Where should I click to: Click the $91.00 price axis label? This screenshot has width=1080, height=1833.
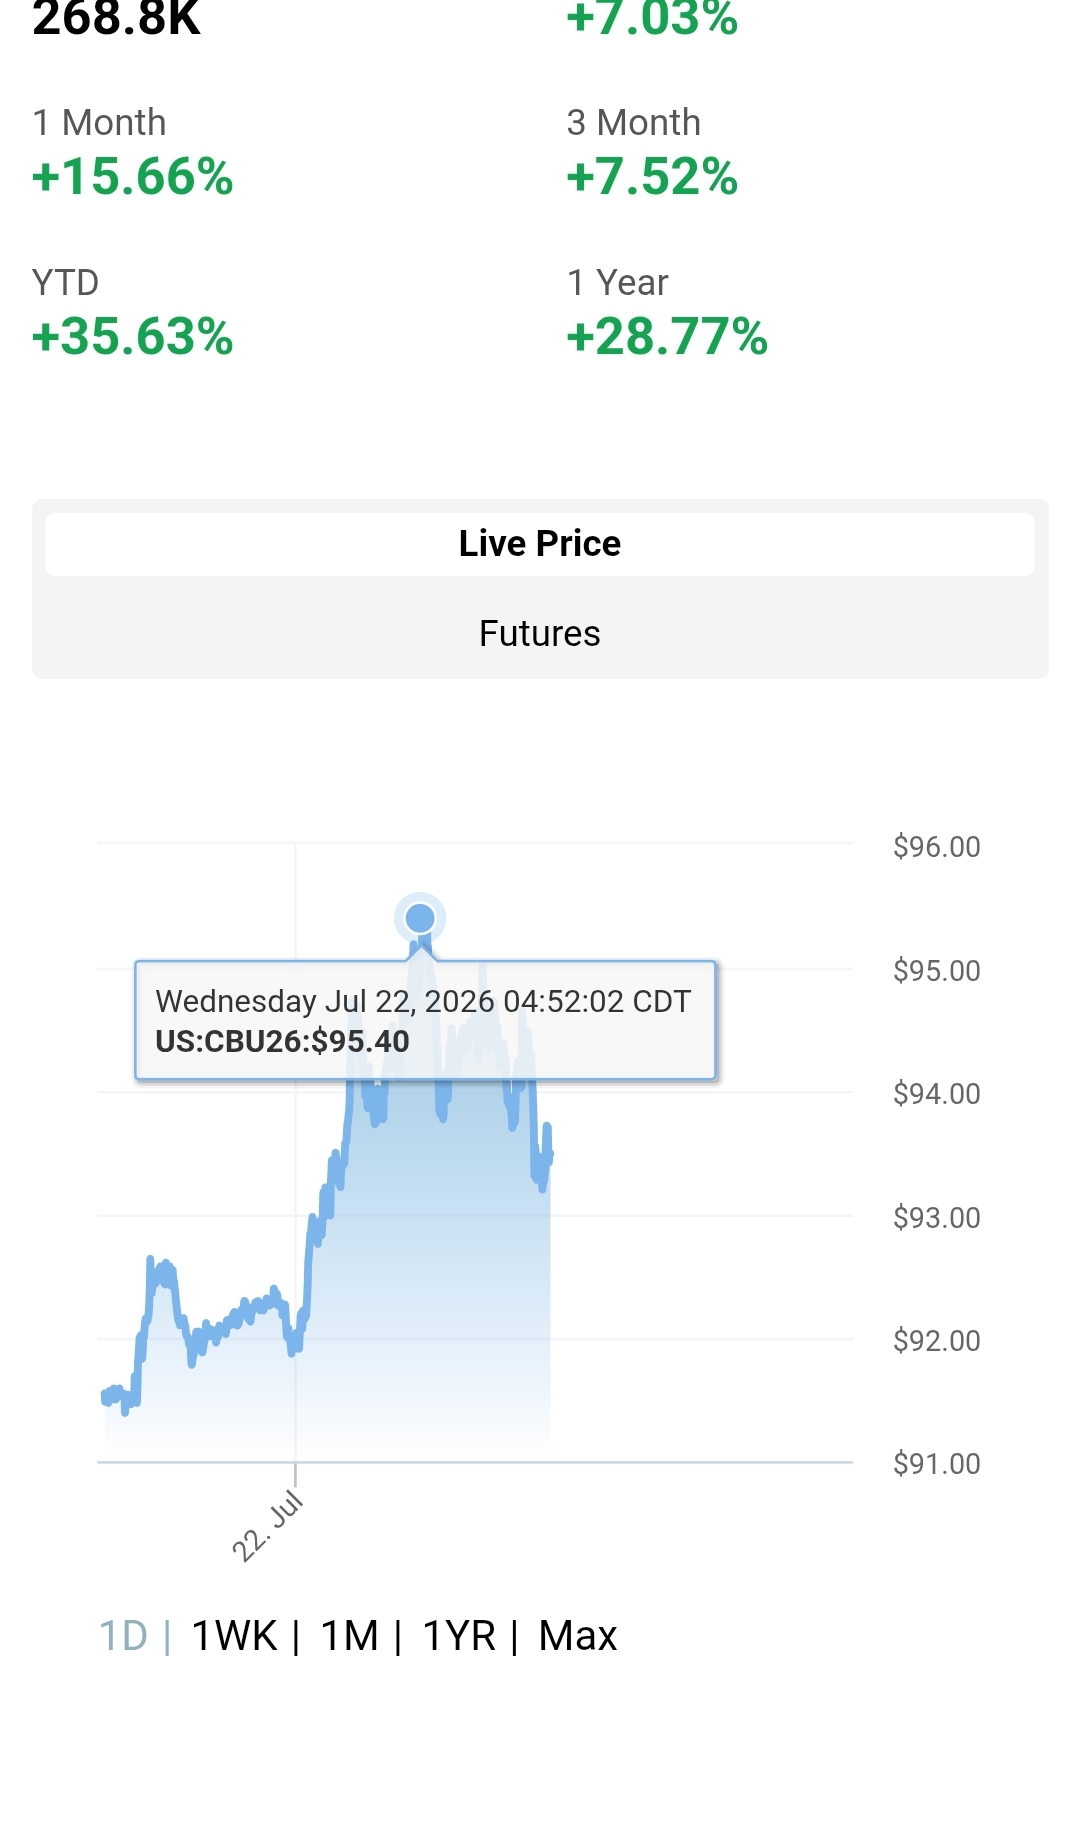click(937, 1464)
